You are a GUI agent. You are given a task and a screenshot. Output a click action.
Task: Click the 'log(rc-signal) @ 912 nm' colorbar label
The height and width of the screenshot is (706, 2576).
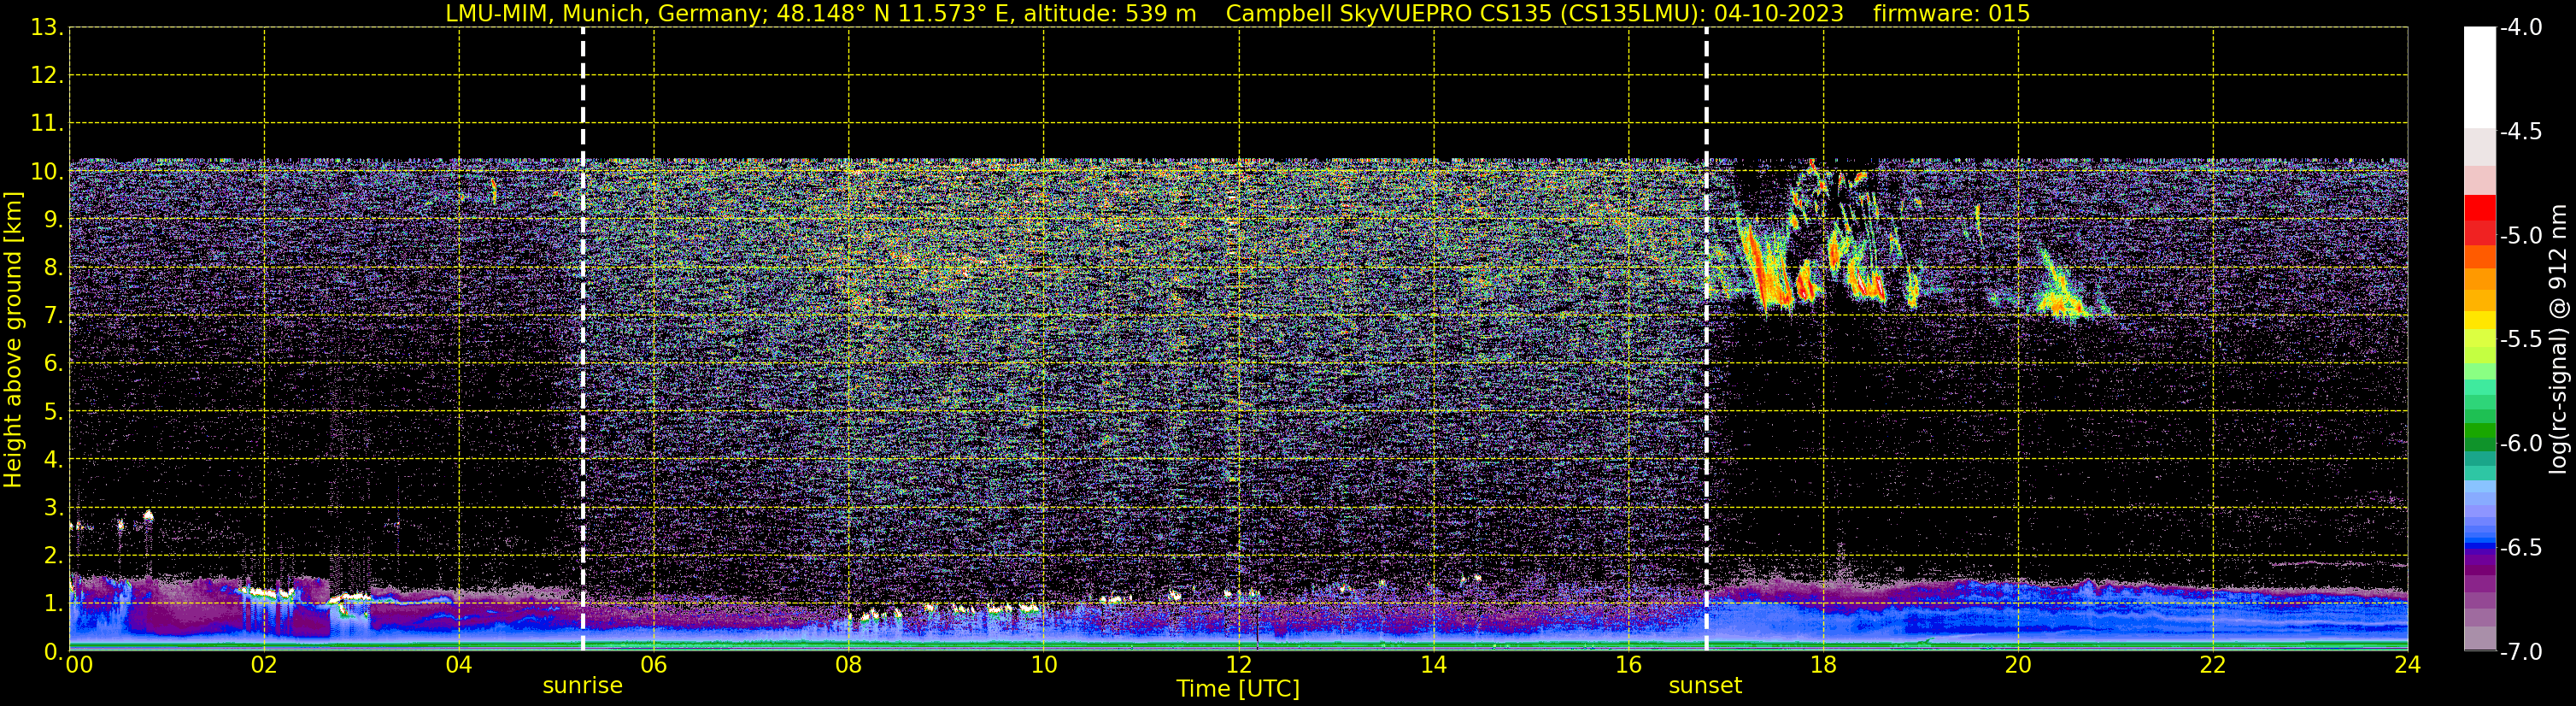[2558, 339]
